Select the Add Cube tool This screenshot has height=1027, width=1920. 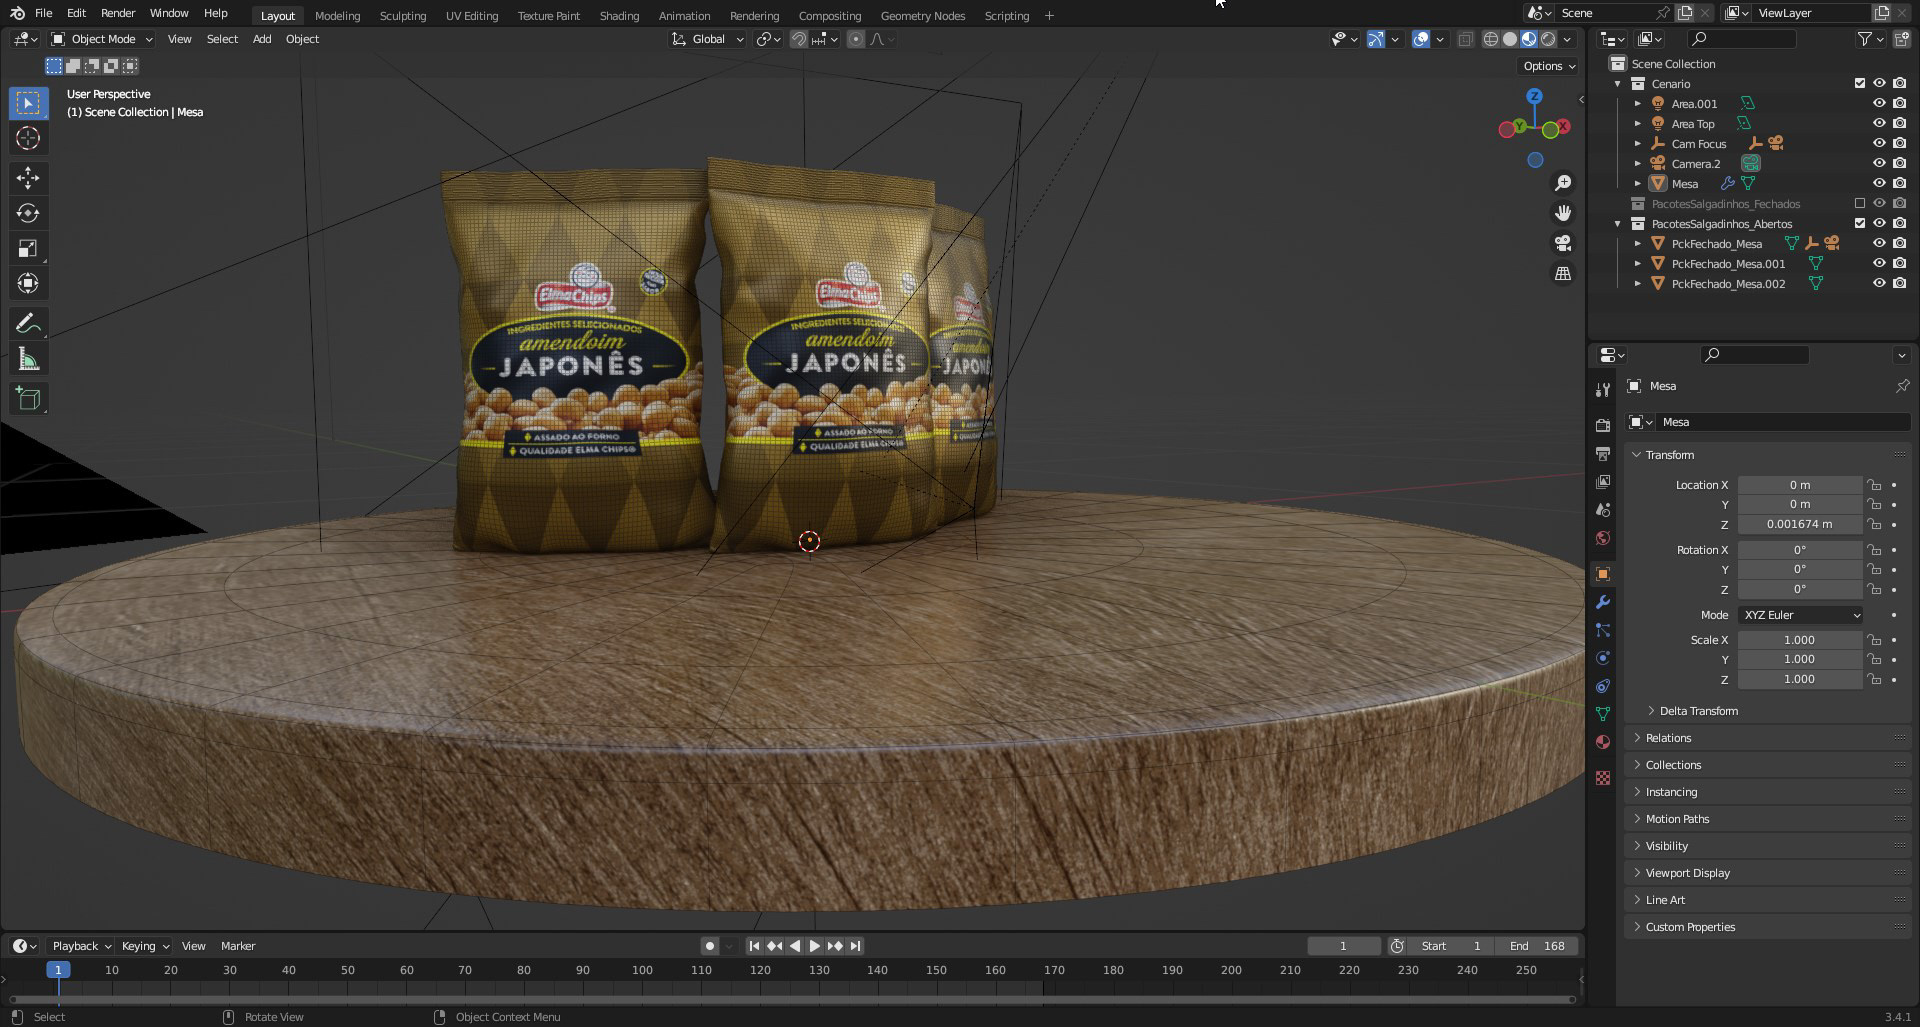[x=28, y=399]
